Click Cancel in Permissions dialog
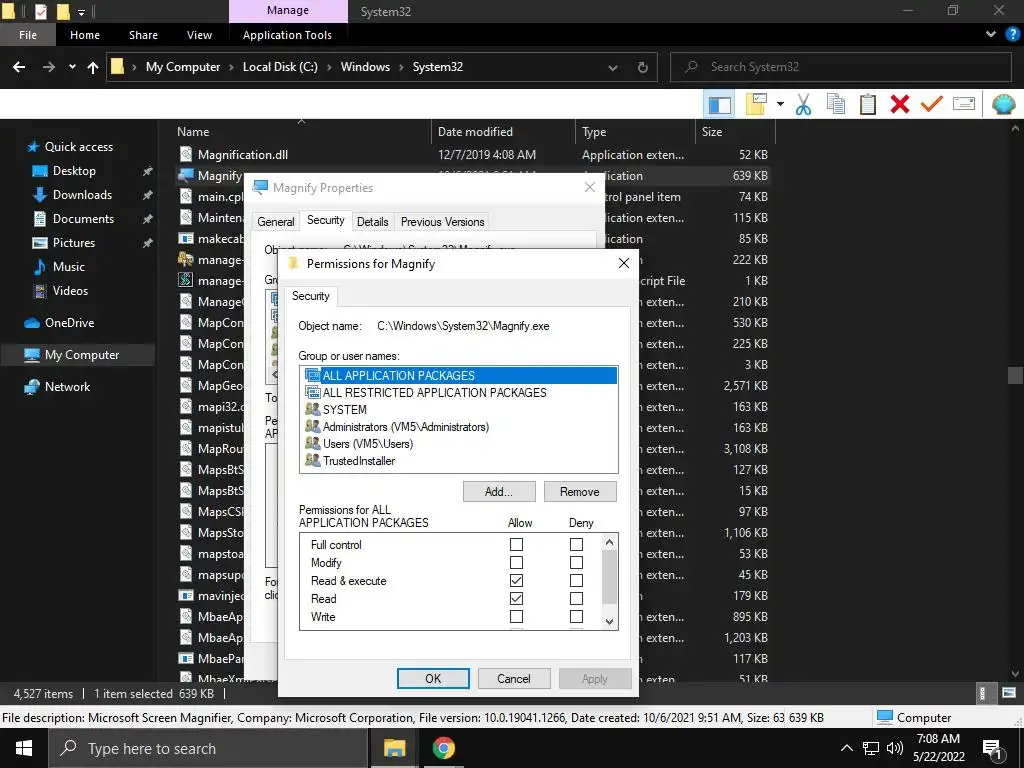Image resolution: width=1024 pixels, height=768 pixels. tap(513, 679)
